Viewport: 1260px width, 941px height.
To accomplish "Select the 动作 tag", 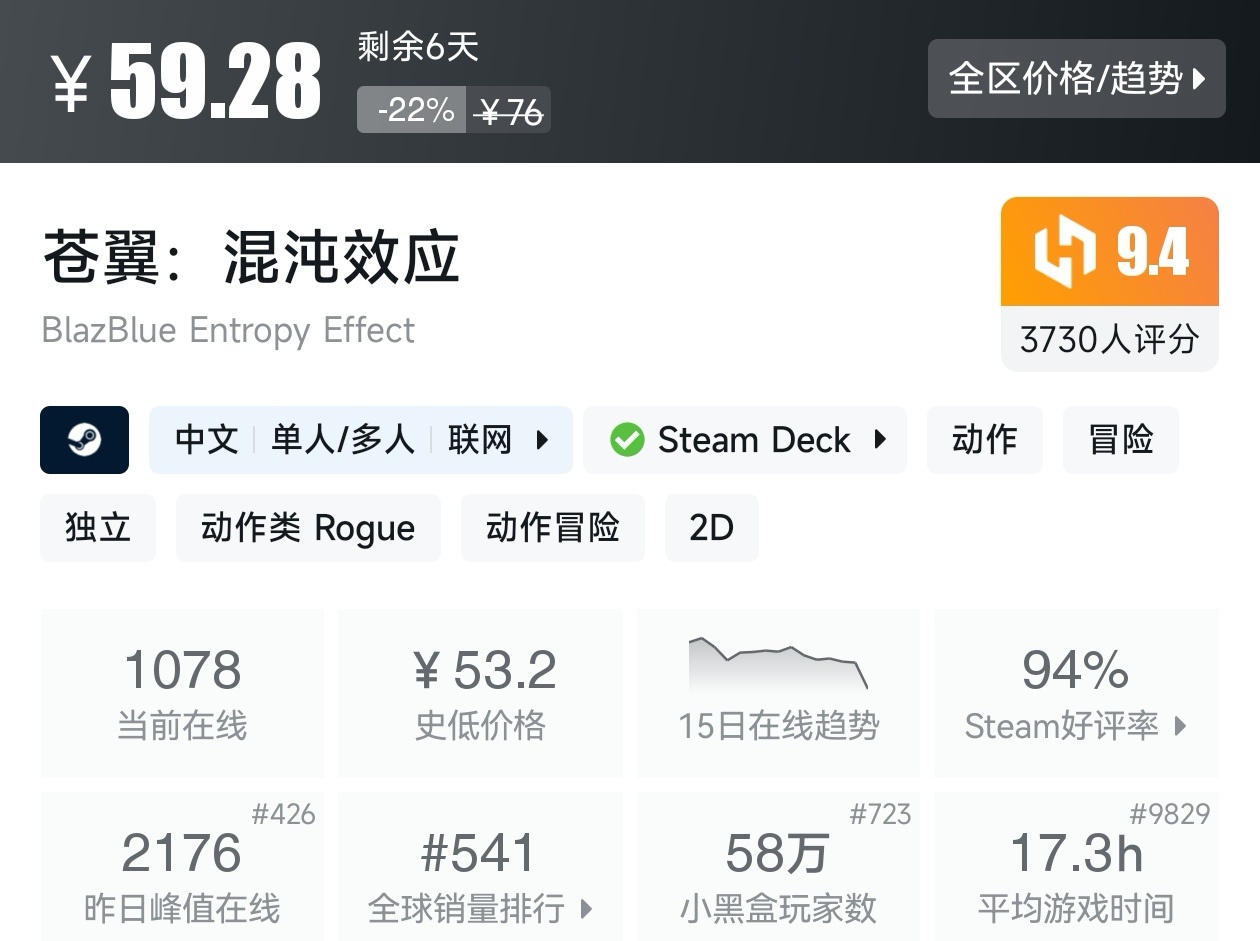I will pyautogui.click(x=984, y=439).
